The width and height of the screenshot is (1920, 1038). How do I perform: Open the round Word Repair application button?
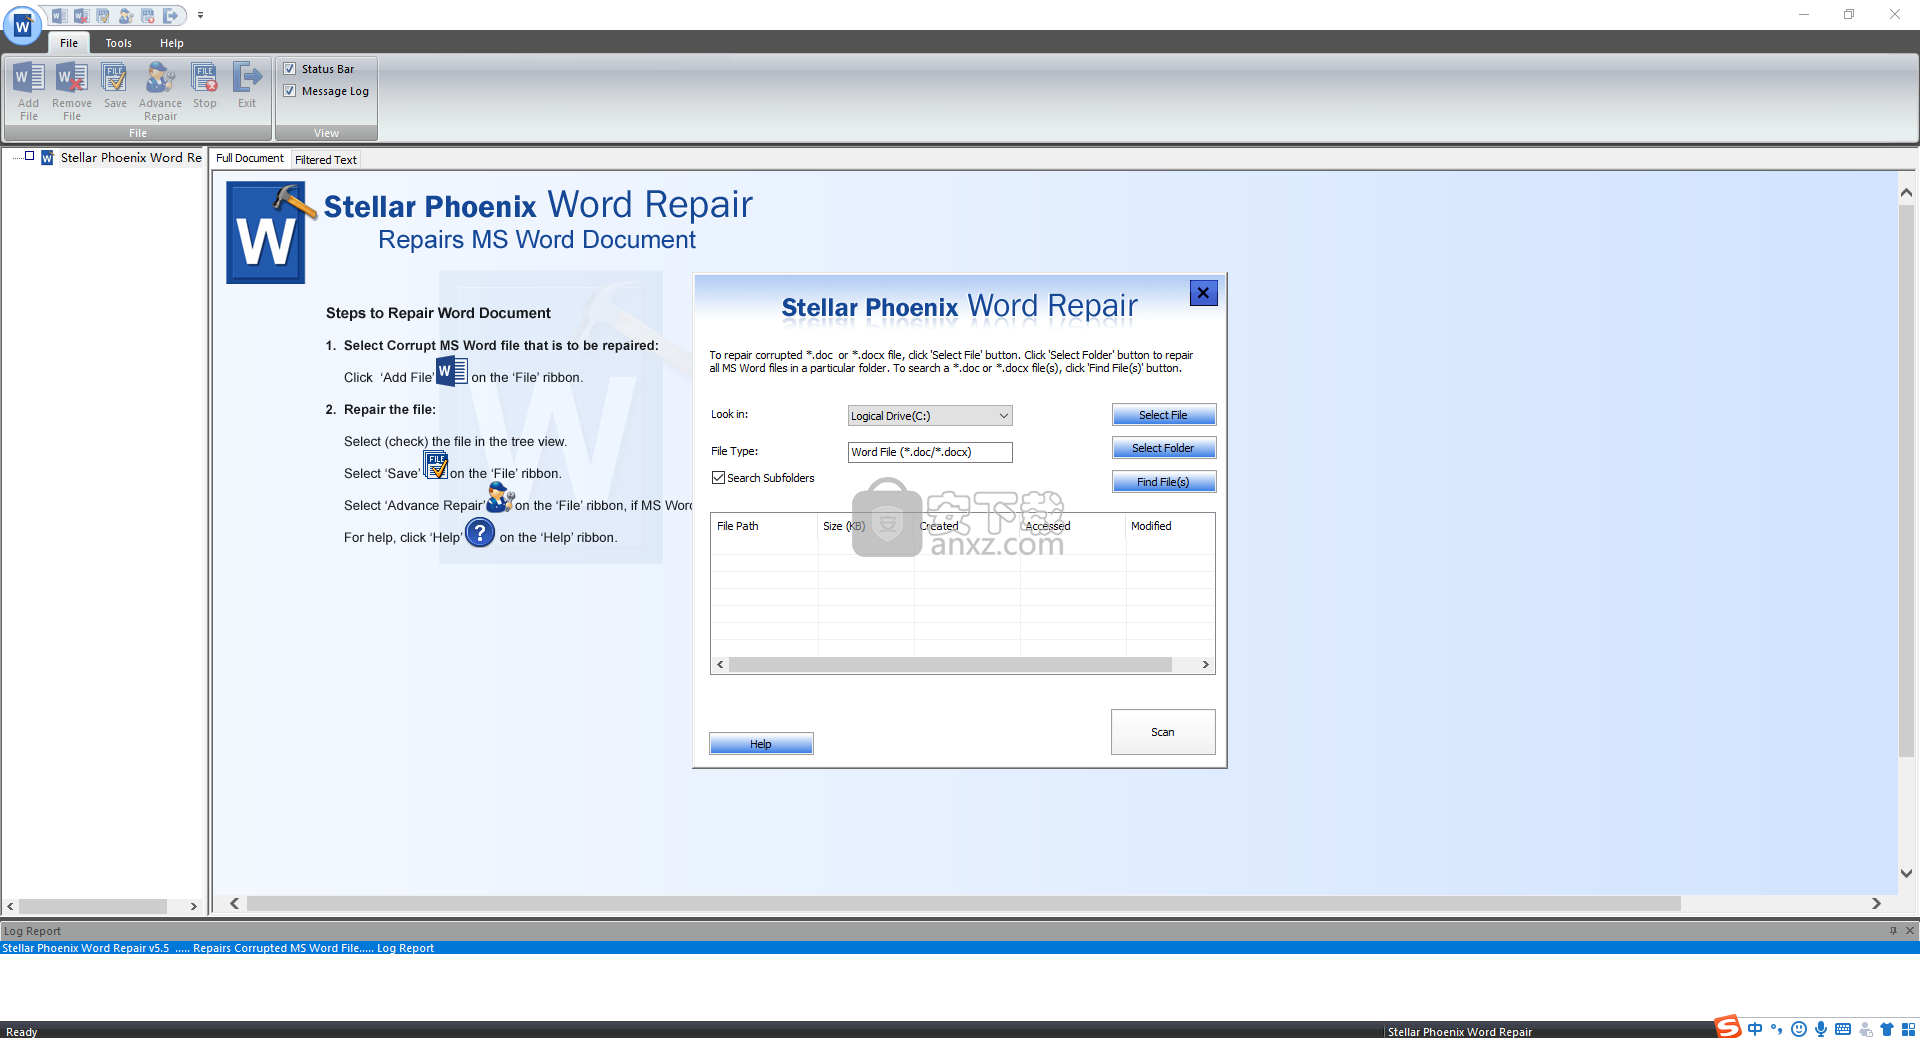[22, 26]
